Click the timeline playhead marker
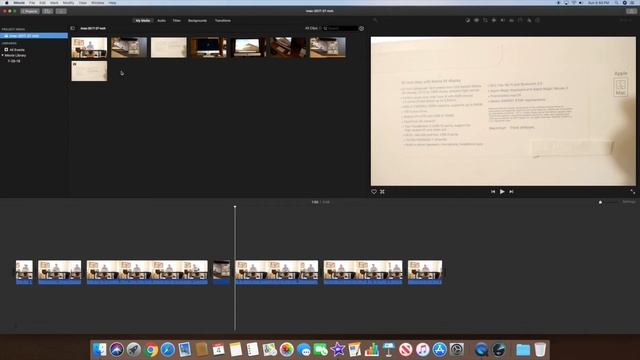Image resolution: width=640 pixels, height=360 pixels. [x=235, y=207]
